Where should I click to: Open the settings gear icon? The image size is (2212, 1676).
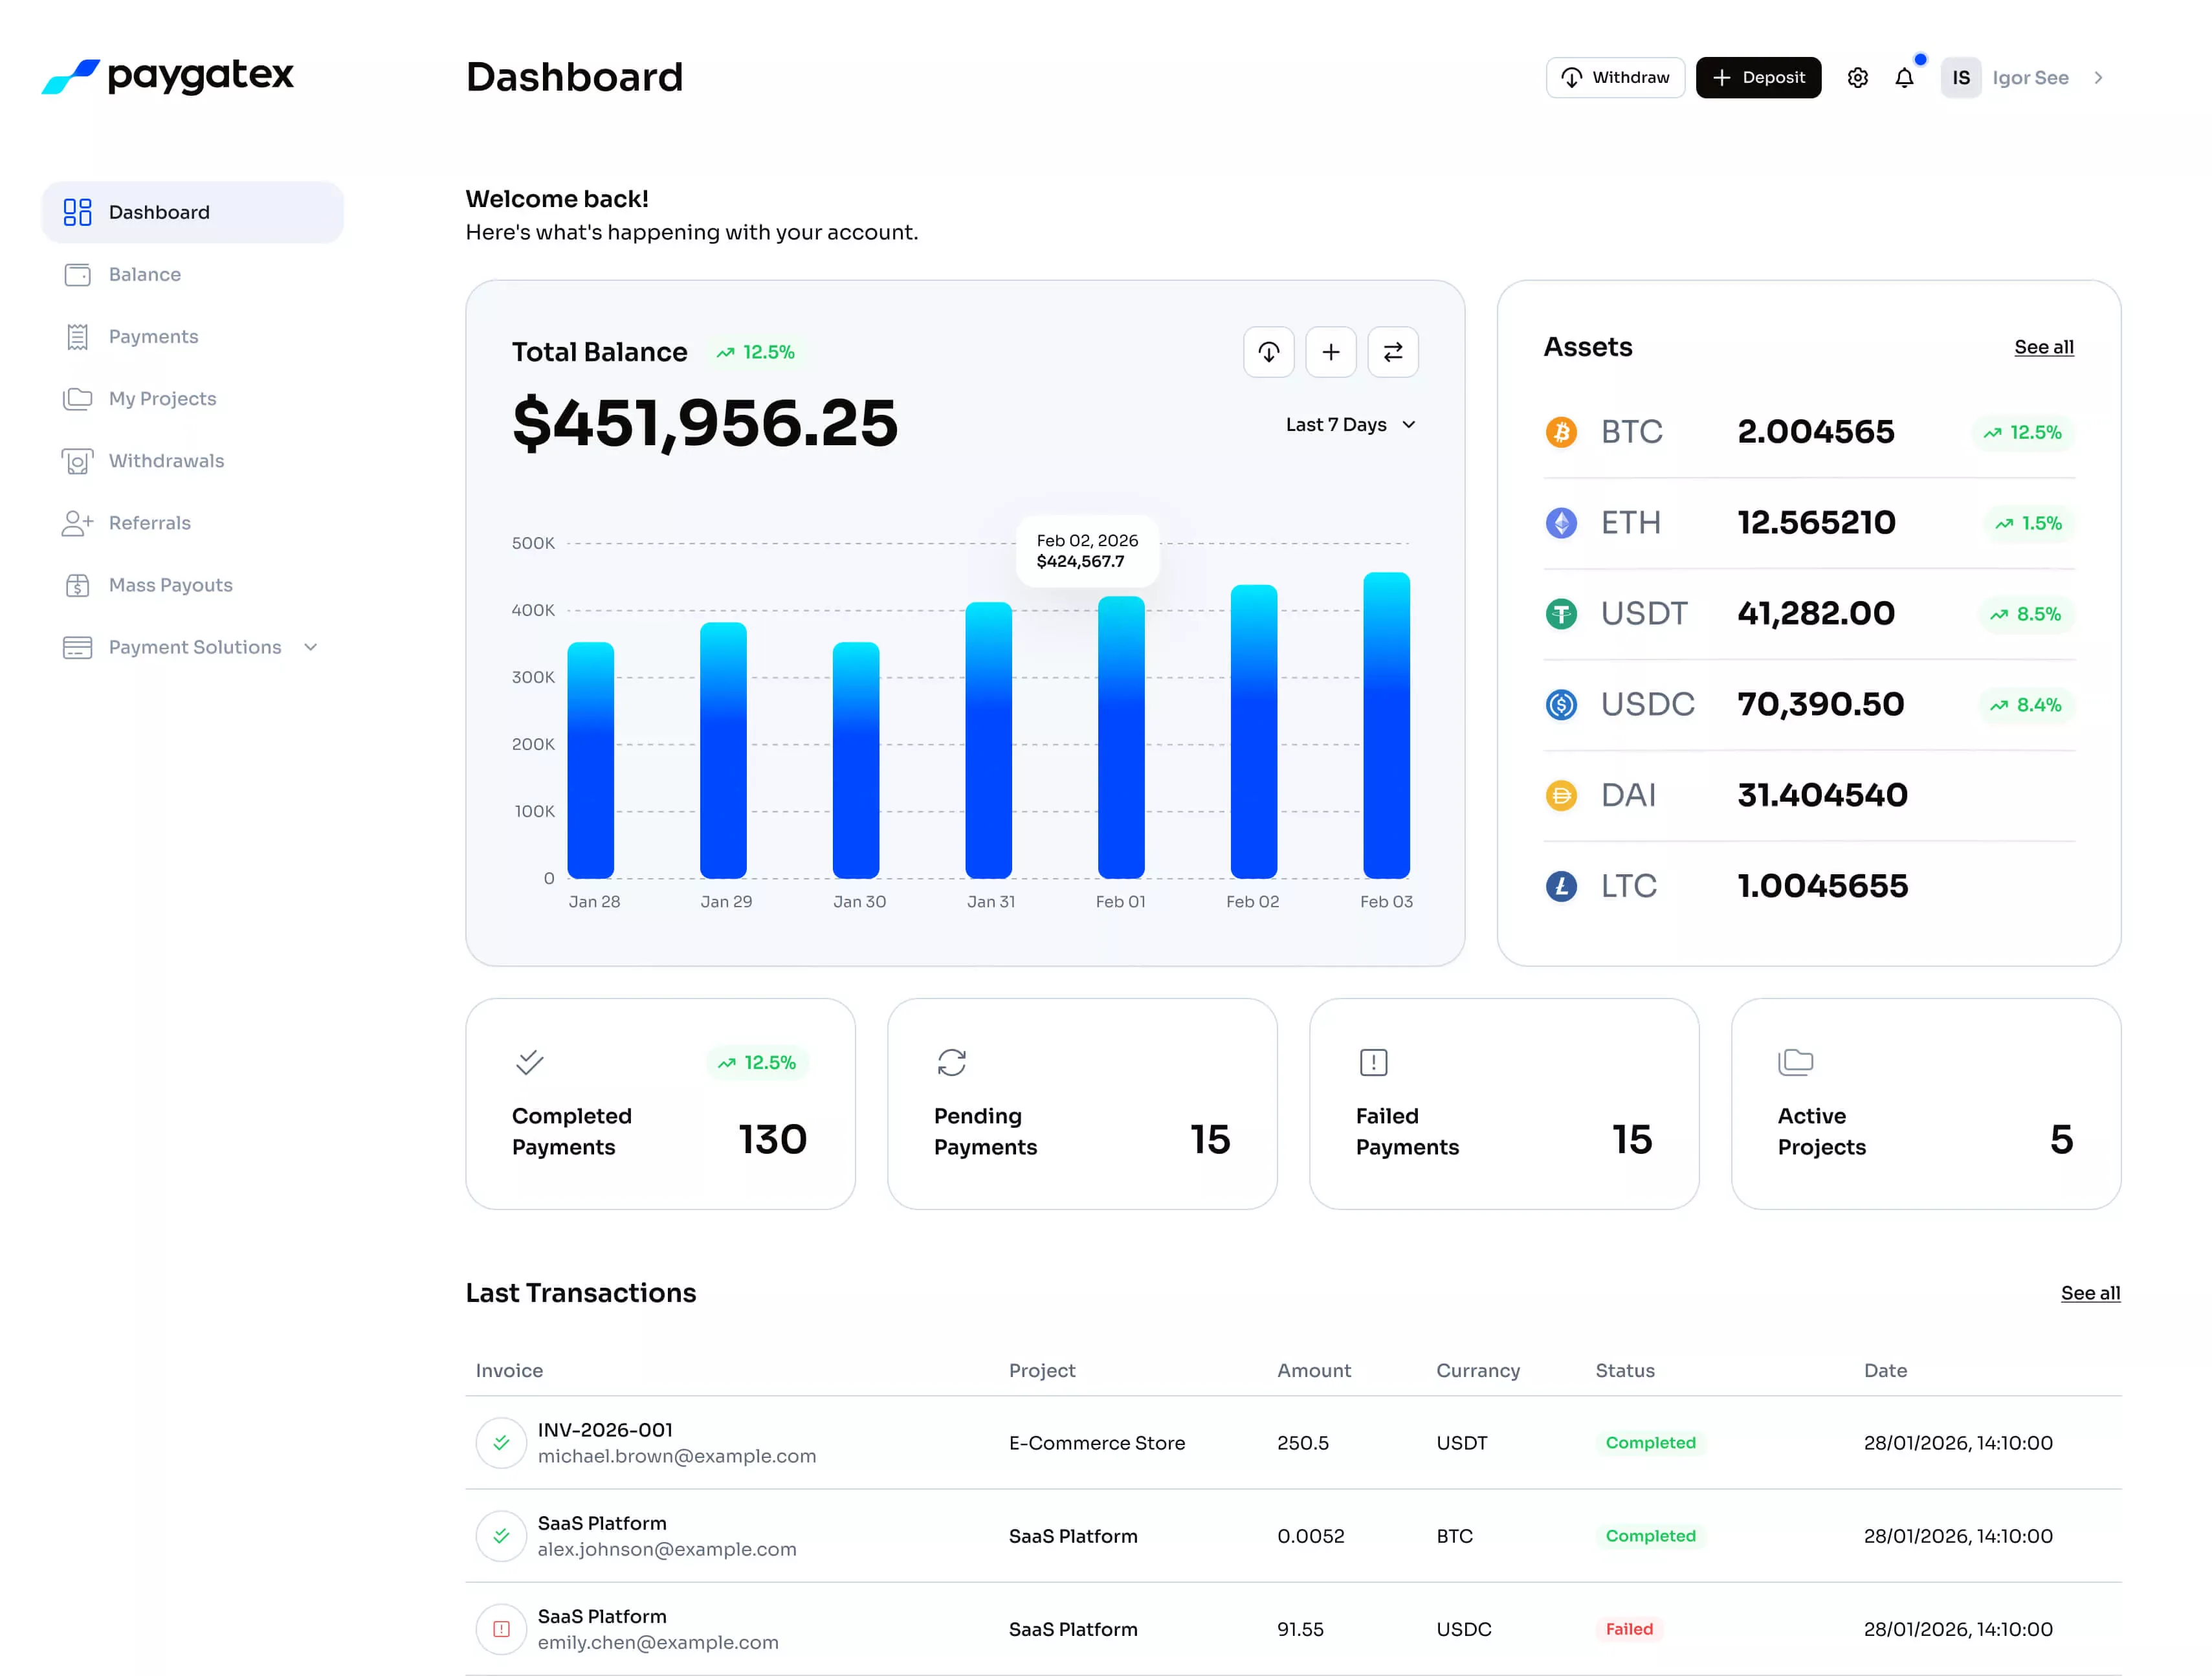[1857, 78]
